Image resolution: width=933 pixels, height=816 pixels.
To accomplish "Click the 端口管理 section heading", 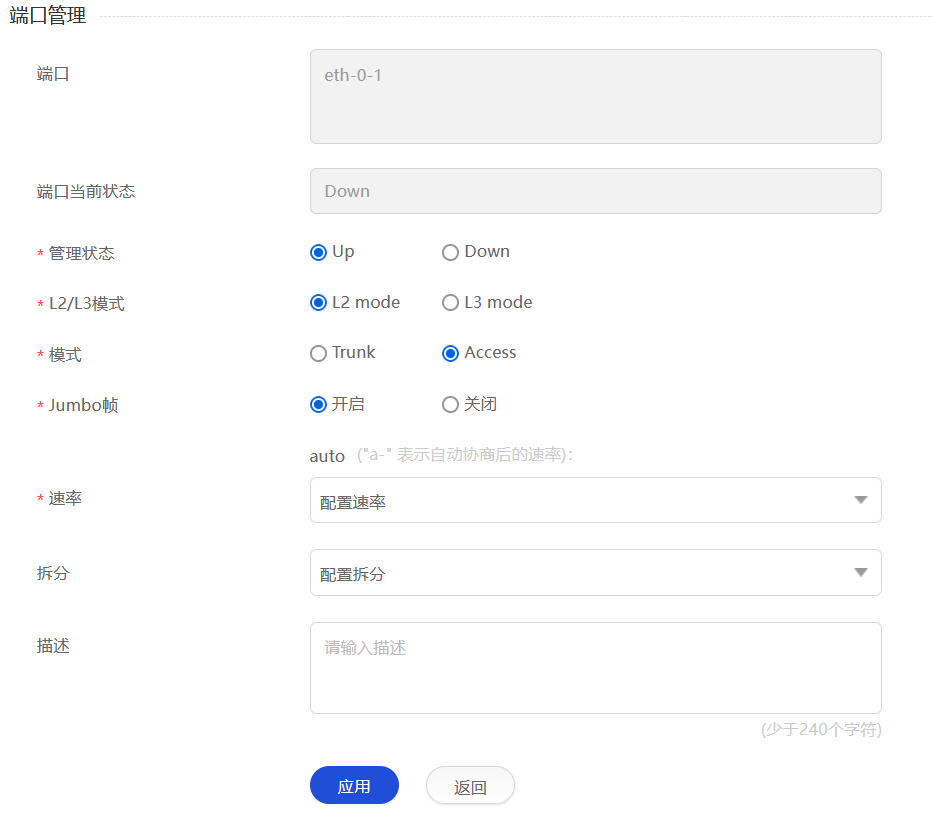I will (48, 15).
